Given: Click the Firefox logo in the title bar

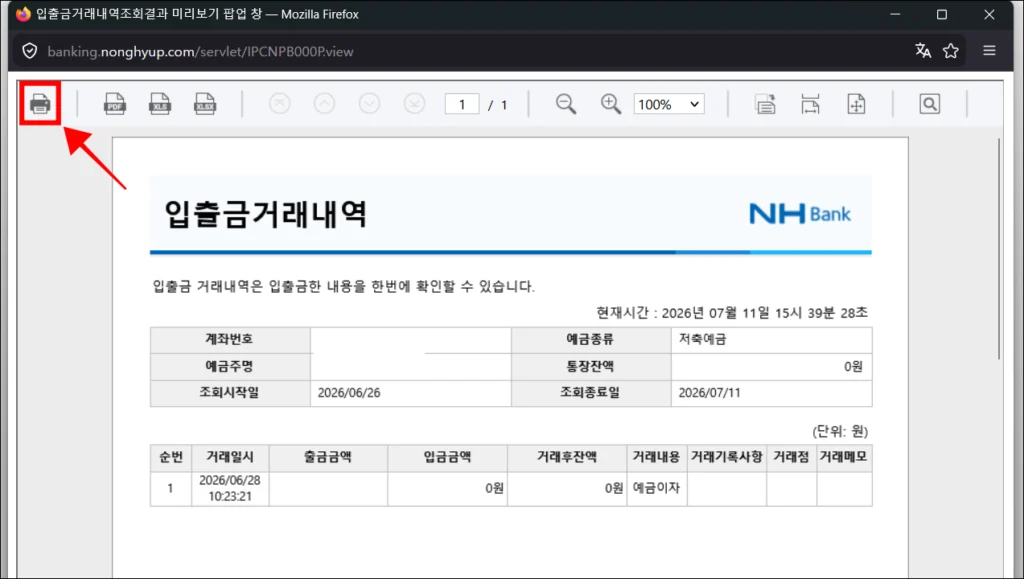Looking at the screenshot, I should click(24, 14).
